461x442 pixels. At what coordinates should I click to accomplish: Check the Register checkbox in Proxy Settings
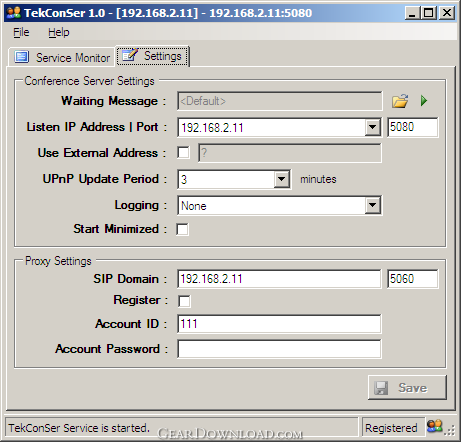(x=184, y=301)
